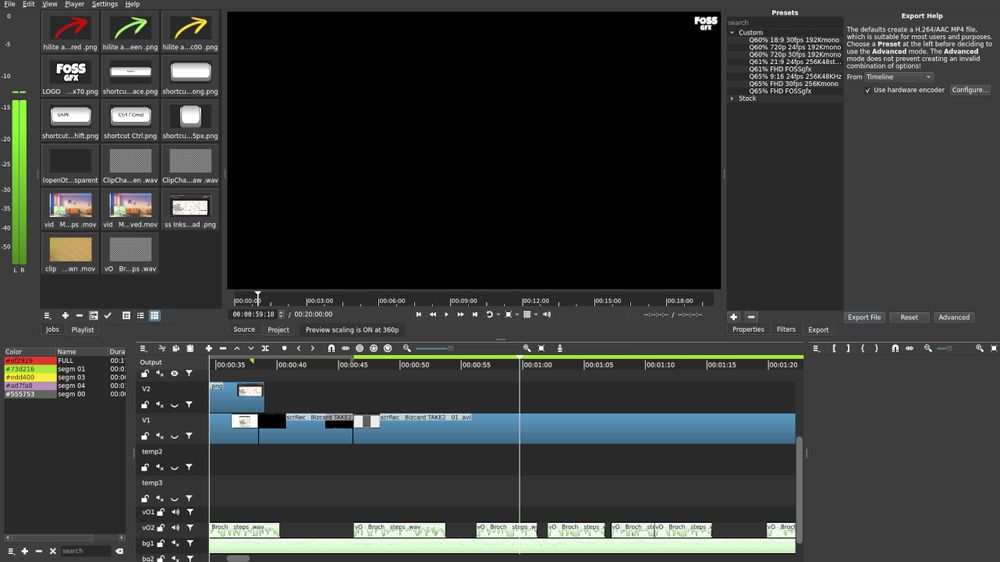Image resolution: width=1000 pixels, height=562 pixels.
Task: Remove playlist item with minus icon
Action: coord(79,316)
